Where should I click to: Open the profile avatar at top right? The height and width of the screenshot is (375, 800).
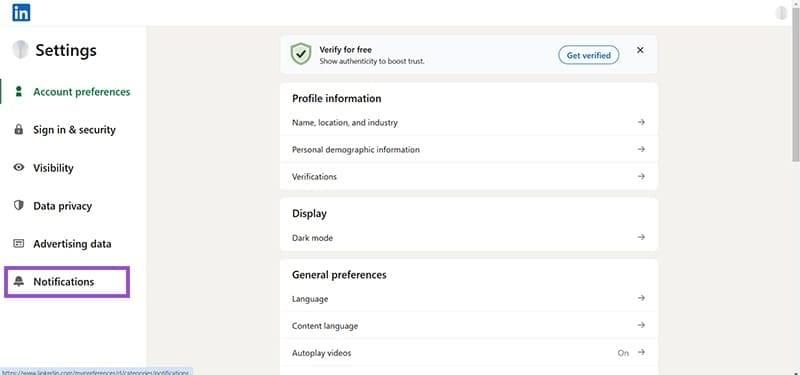click(781, 13)
